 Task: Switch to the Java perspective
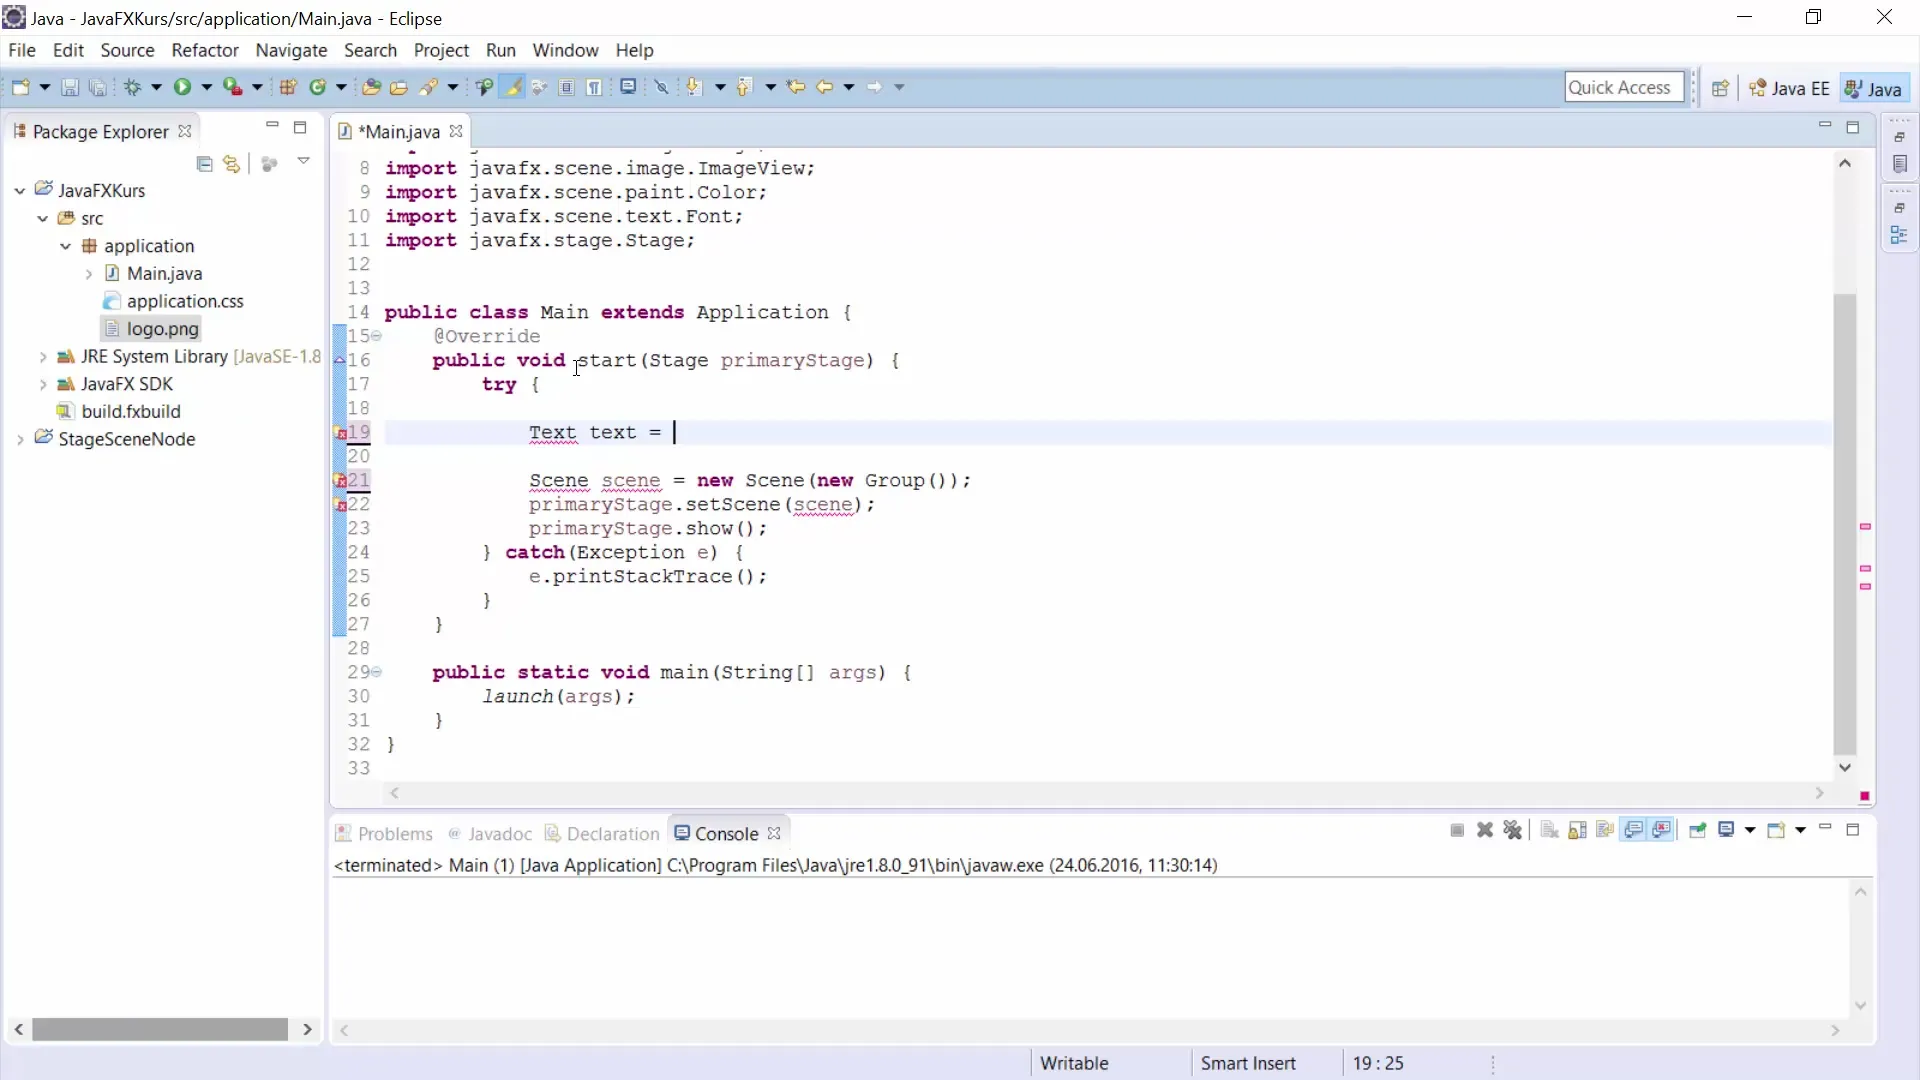coord(1873,88)
